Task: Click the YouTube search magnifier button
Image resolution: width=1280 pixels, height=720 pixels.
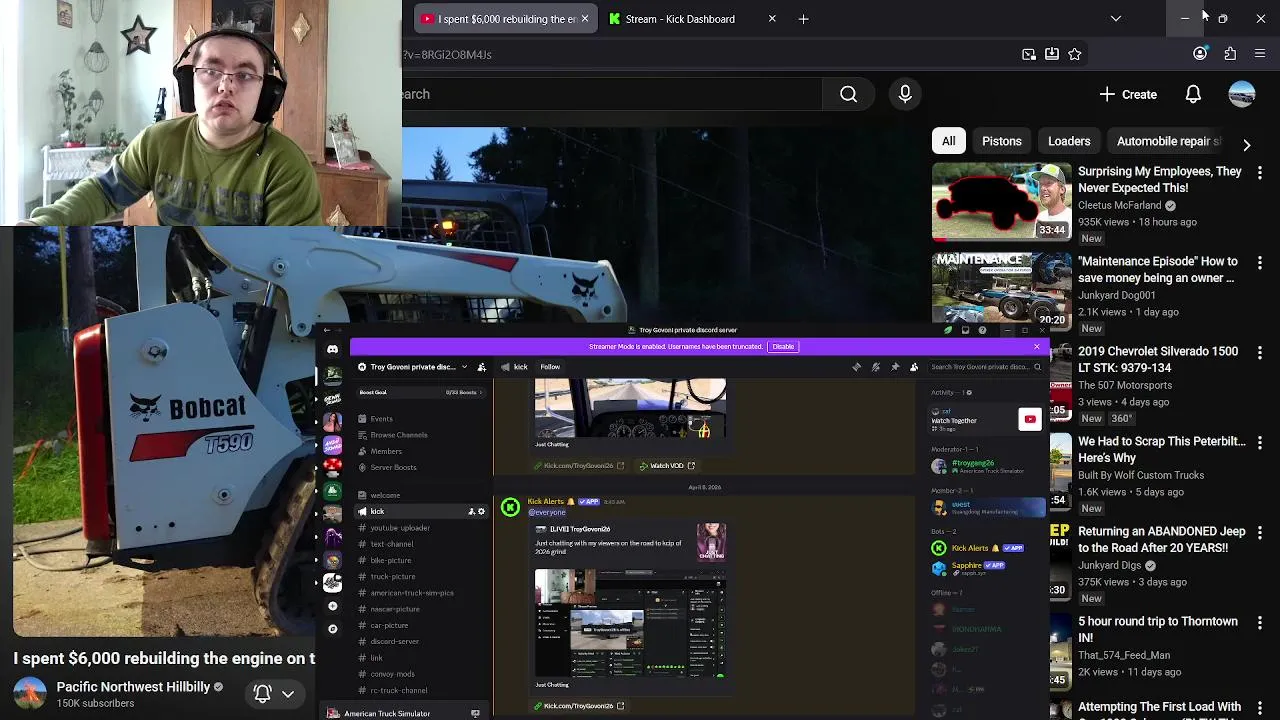Action: click(848, 94)
